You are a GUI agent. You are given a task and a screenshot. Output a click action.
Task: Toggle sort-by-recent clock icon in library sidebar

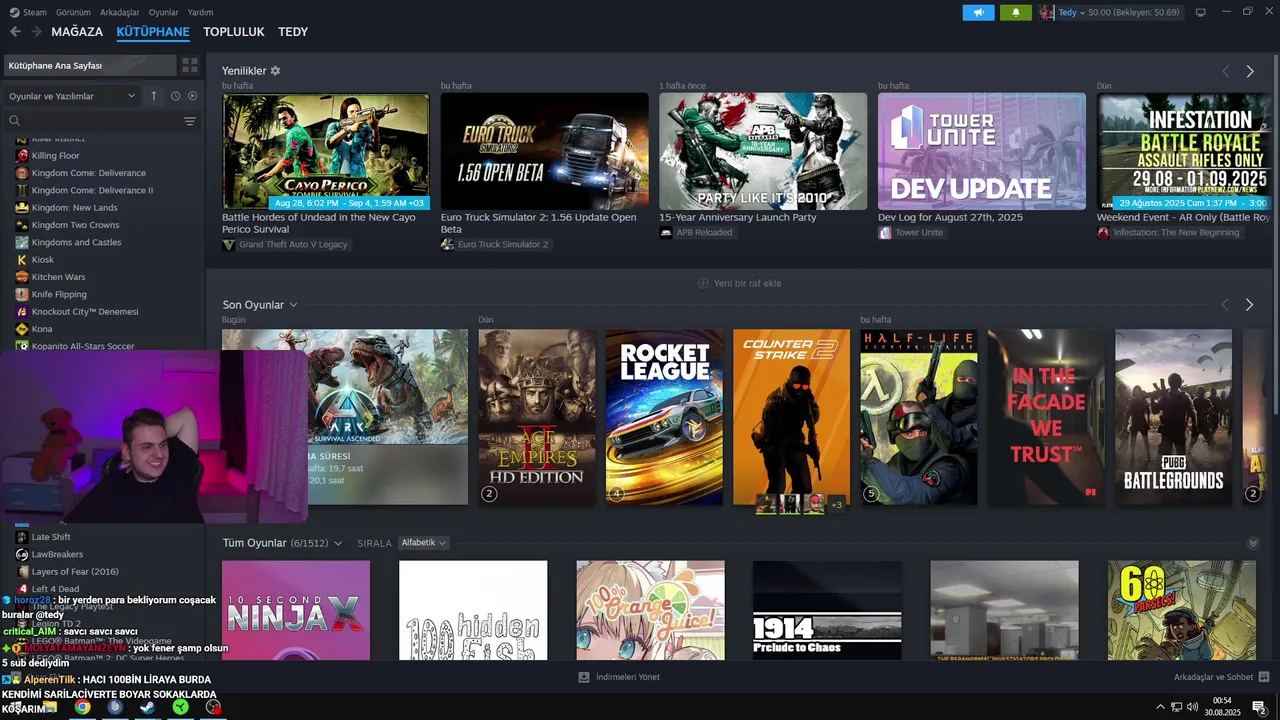pyautogui.click(x=175, y=96)
